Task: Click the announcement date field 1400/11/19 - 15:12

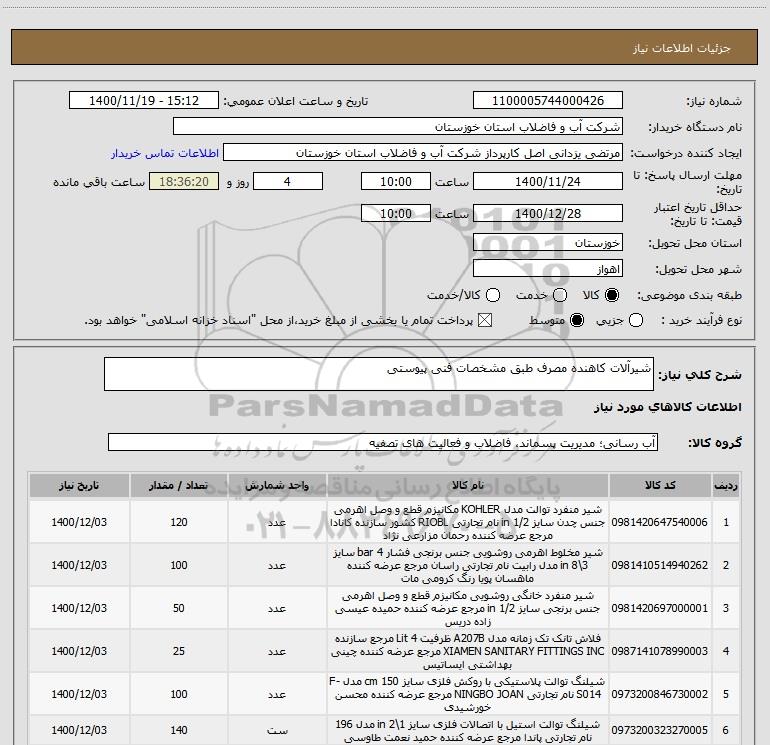Action: click(x=144, y=100)
